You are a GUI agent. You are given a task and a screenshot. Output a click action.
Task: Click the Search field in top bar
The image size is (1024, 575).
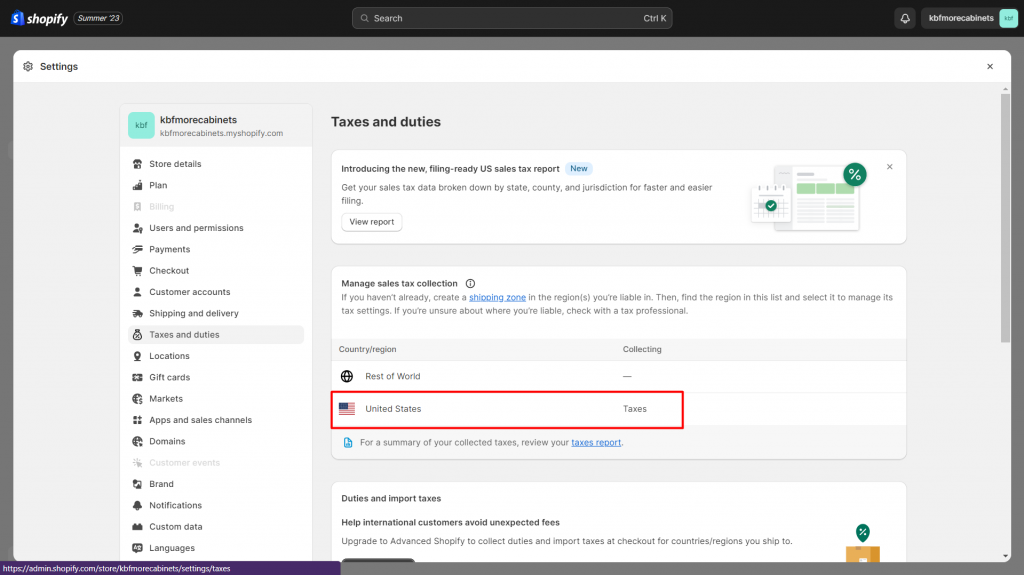512,18
